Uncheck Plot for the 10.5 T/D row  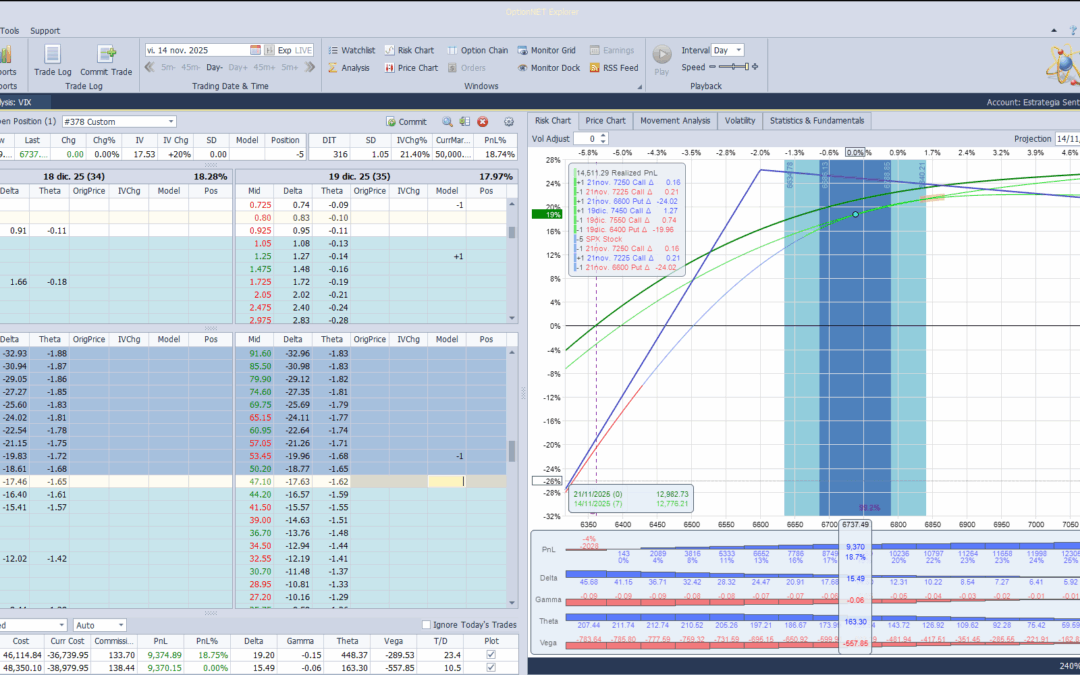click(490, 667)
